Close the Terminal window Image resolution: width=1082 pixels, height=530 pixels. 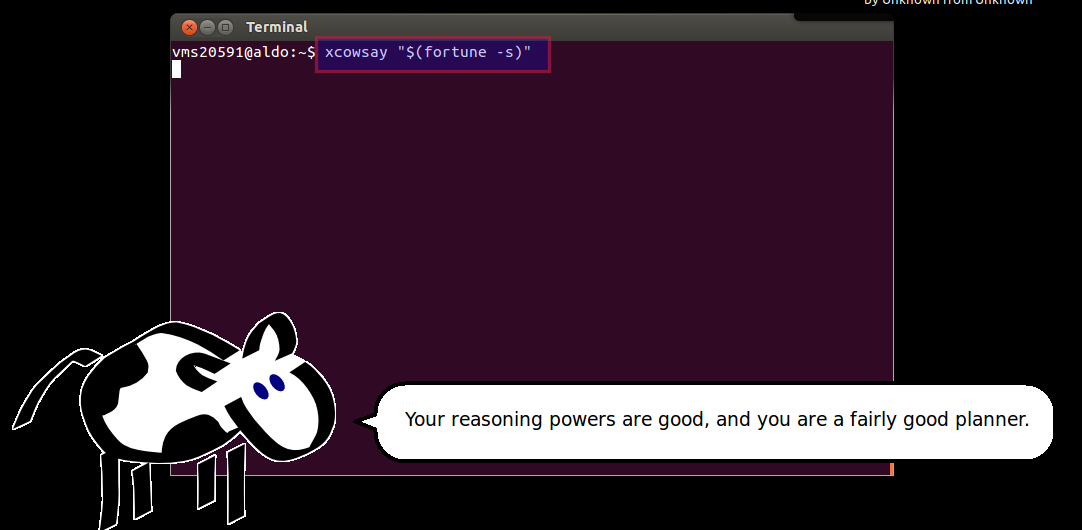(x=188, y=27)
